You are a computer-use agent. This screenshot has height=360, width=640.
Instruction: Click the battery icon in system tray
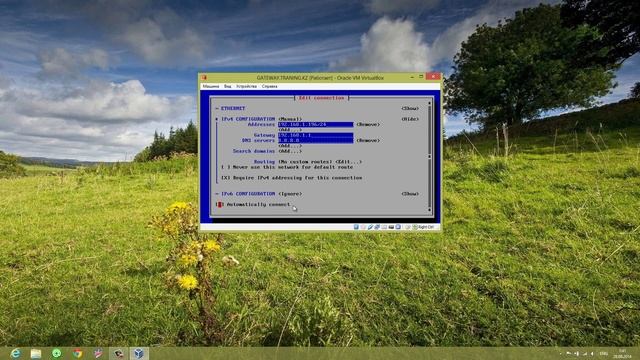coord(577,353)
